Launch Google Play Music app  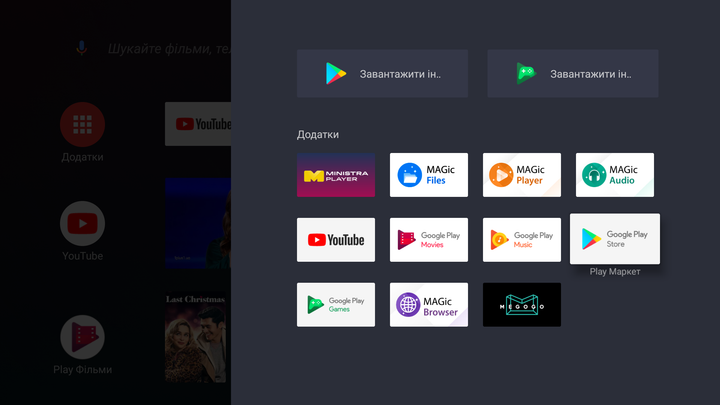[522, 240]
